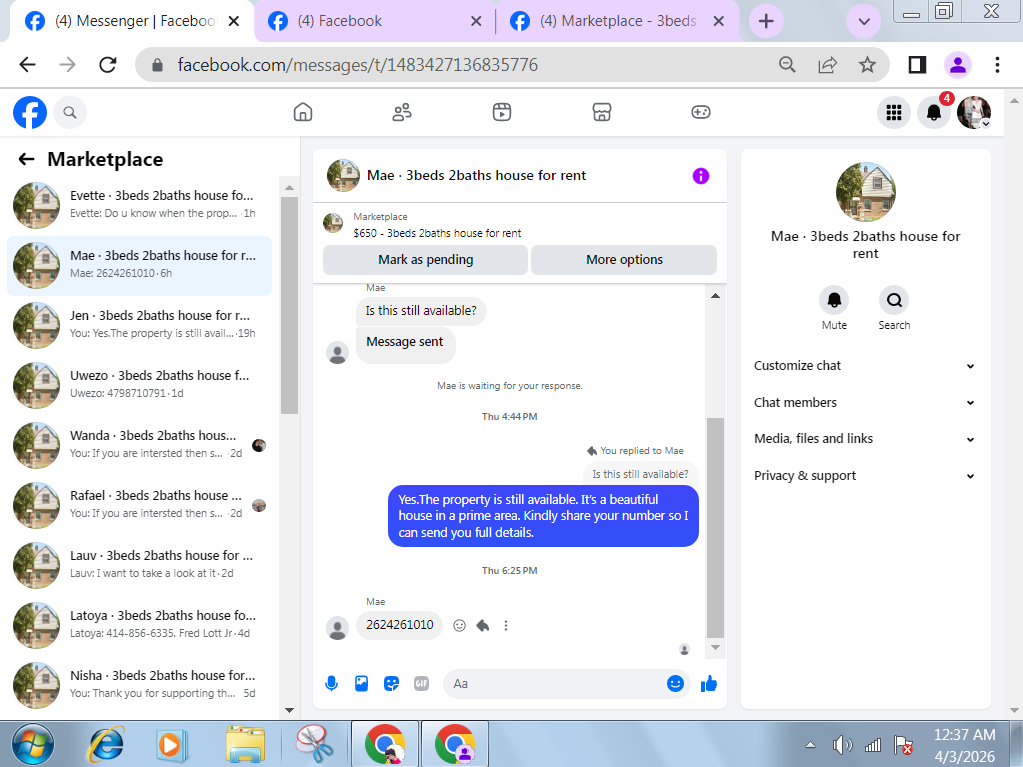This screenshot has width=1023, height=767.
Task: Click chat messages scrollbar thumb
Action: [716, 527]
